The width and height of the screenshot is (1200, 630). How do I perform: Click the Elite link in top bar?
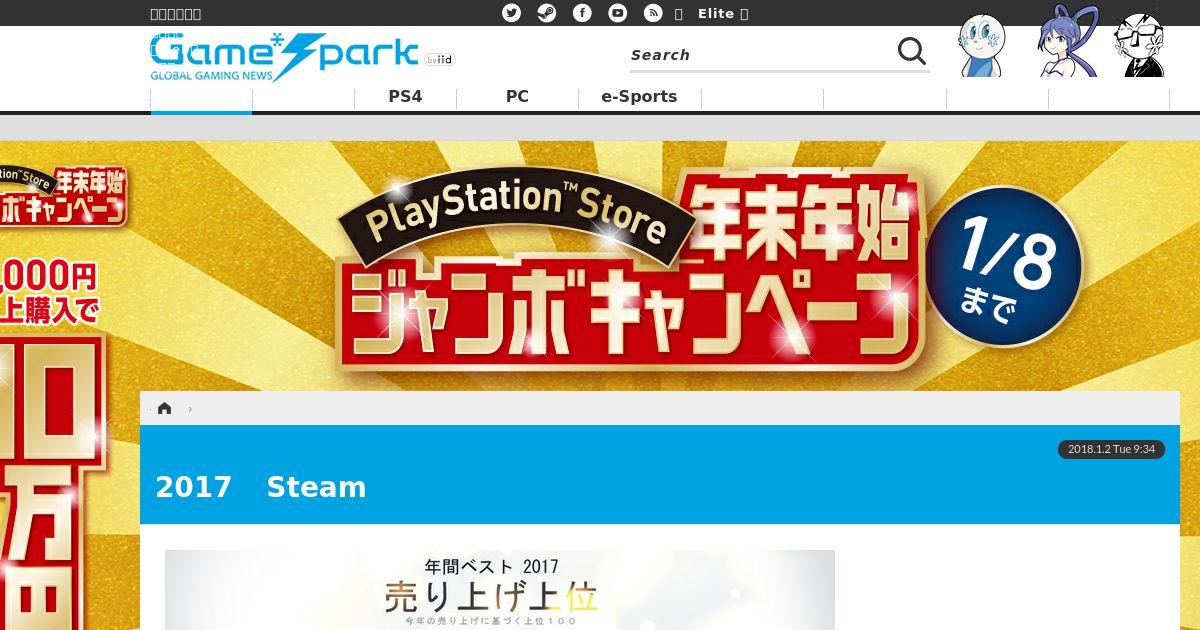click(716, 13)
